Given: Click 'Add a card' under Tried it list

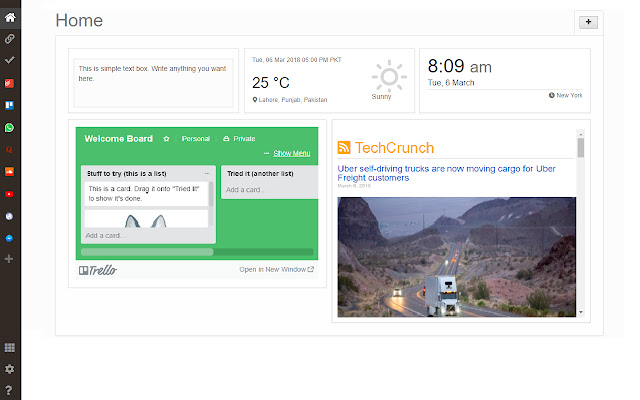Looking at the screenshot, I should [x=245, y=190].
